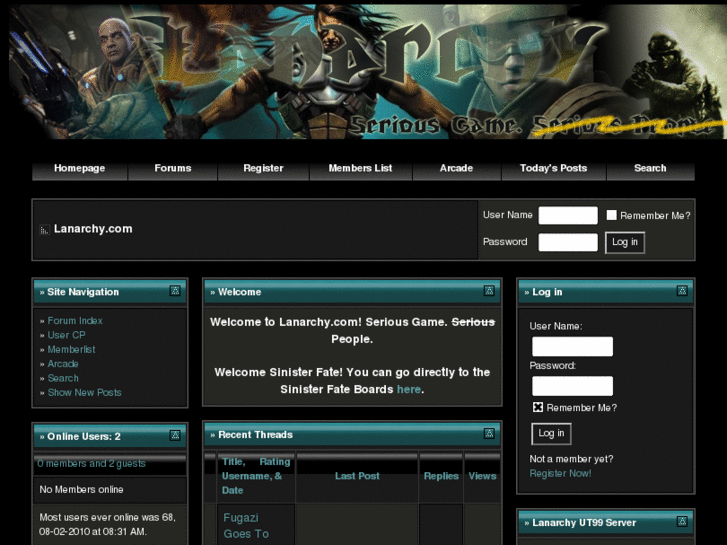Screen dimensions: 727x545
Task: Click 'No Members online' text
Action: tap(81, 489)
